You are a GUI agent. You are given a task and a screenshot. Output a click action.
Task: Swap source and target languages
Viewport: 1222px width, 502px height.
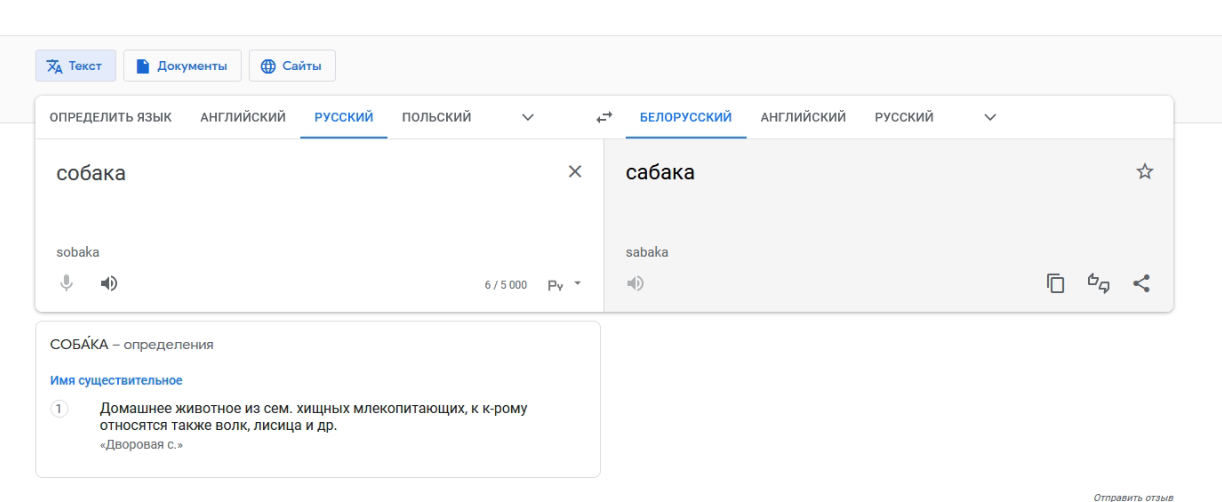pyautogui.click(x=604, y=117)
